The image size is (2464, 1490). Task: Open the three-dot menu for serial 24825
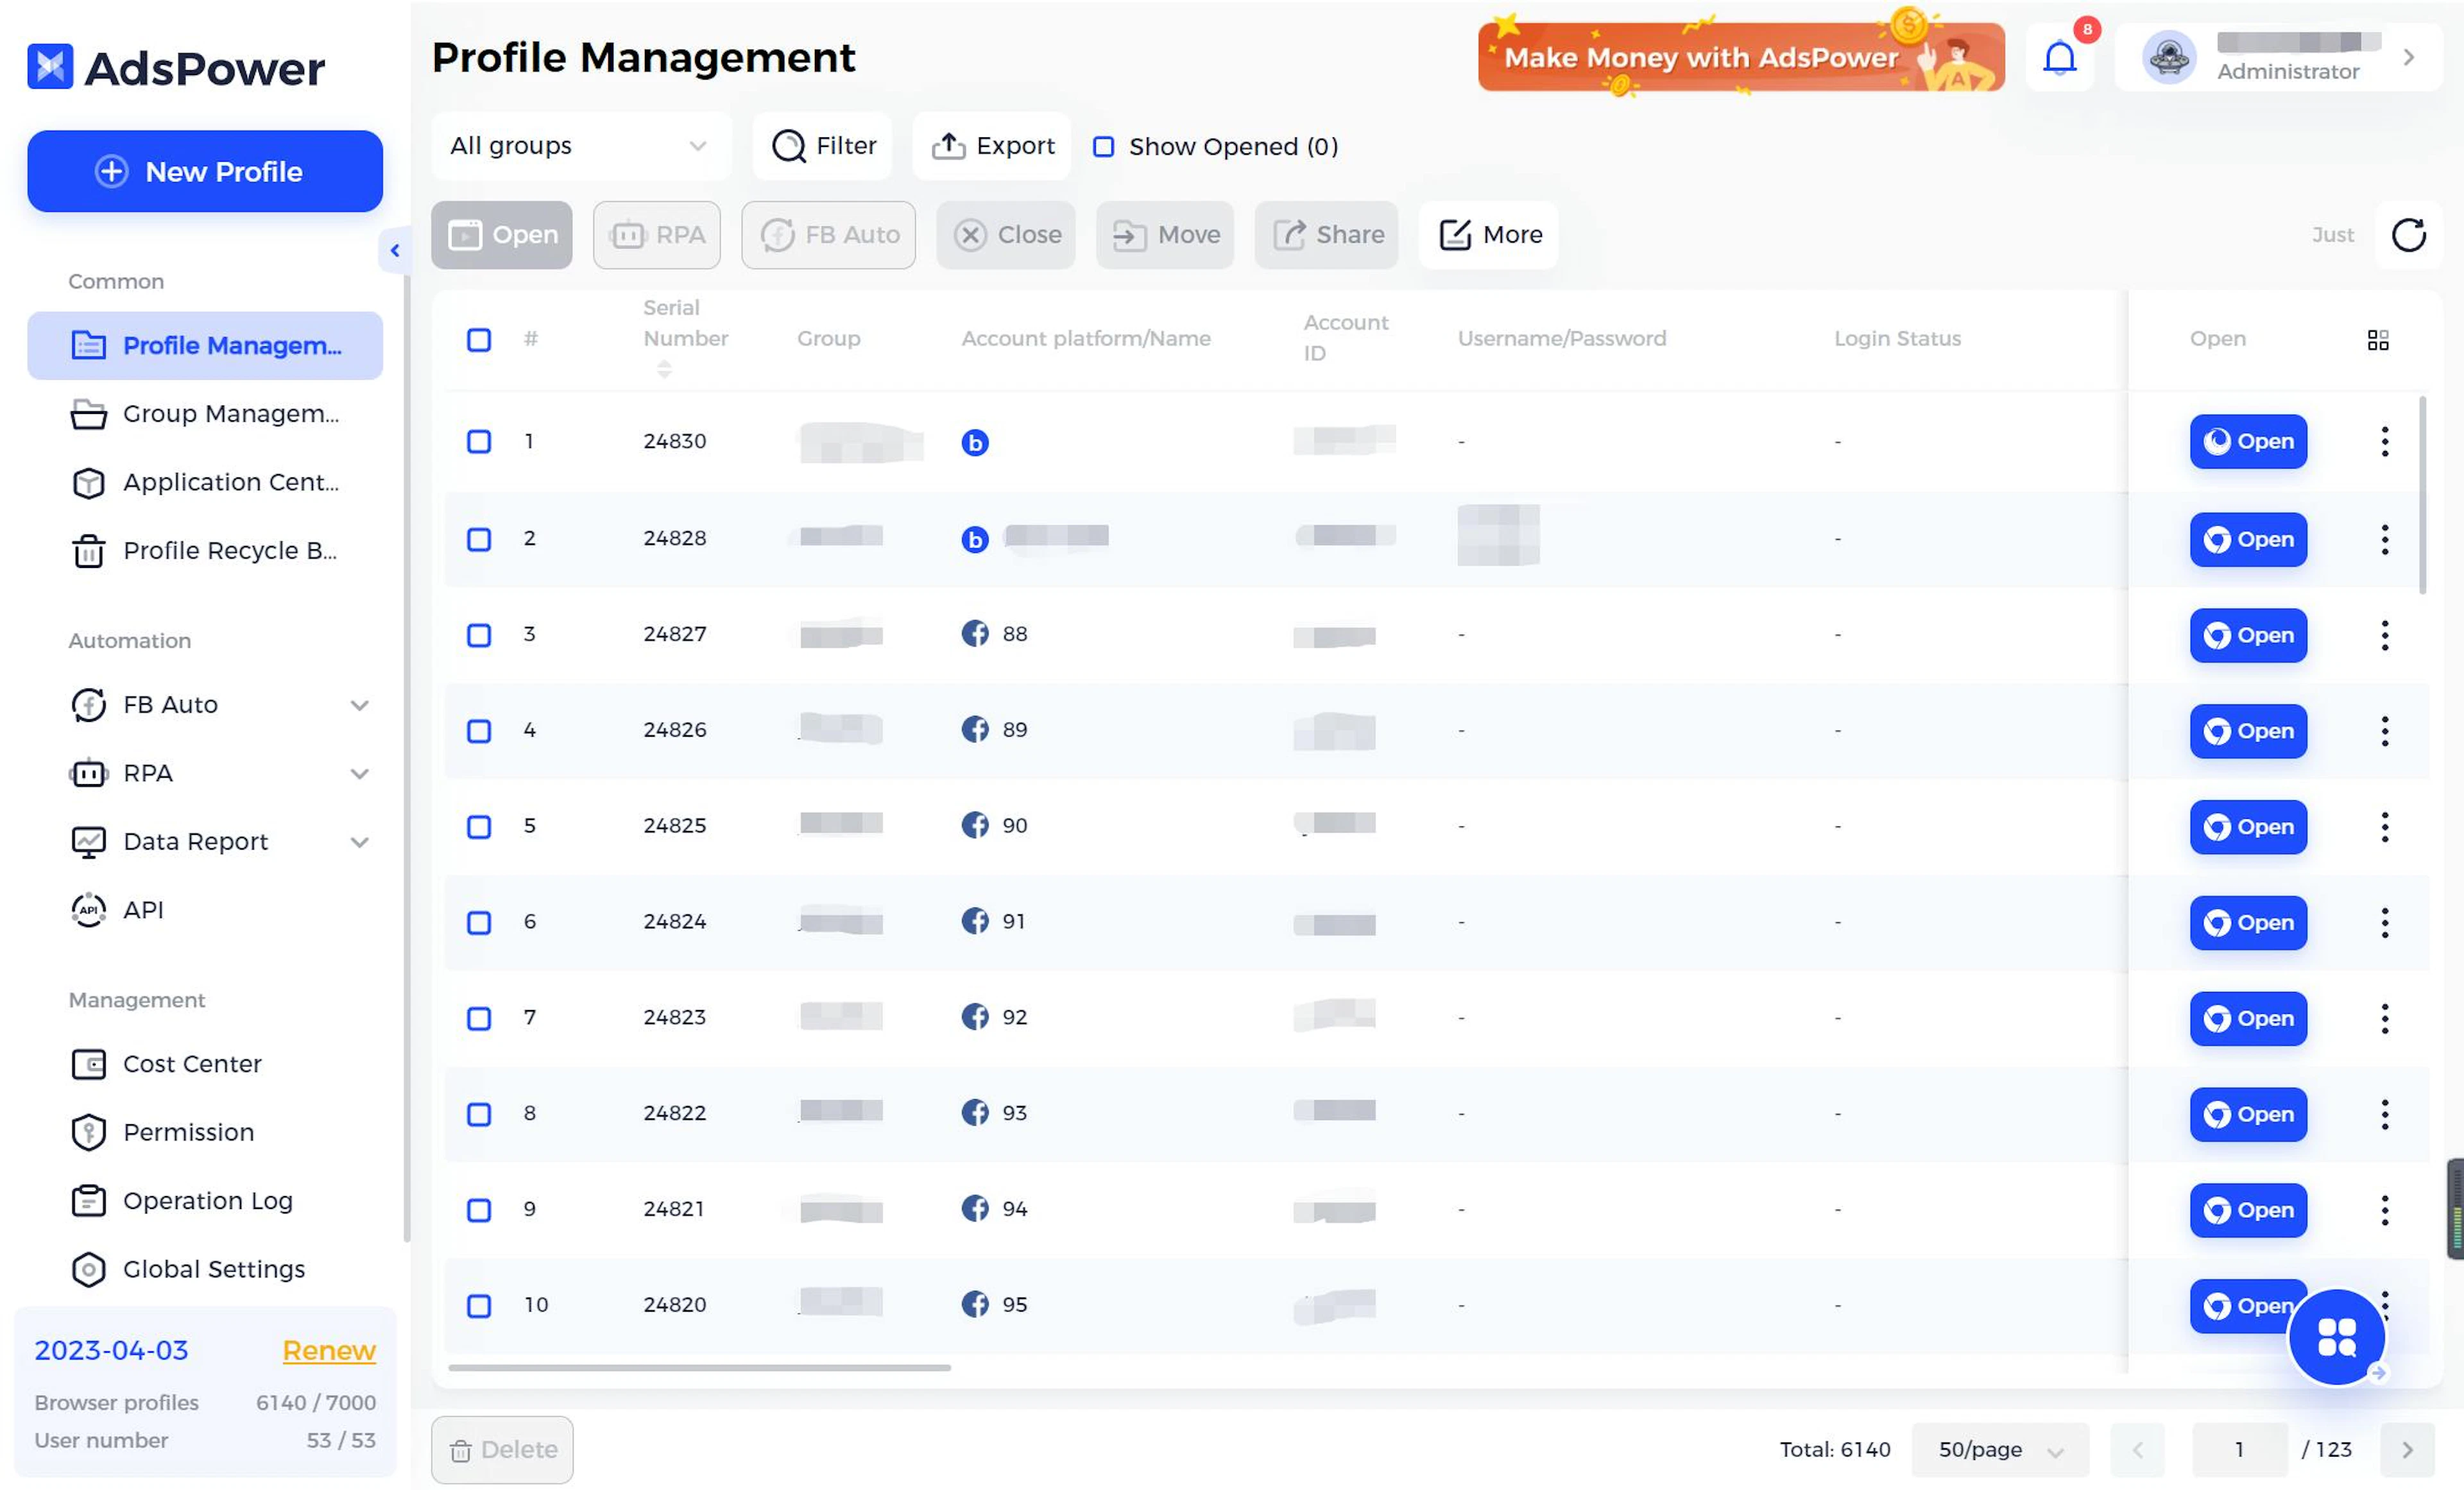coord(2384,827)
